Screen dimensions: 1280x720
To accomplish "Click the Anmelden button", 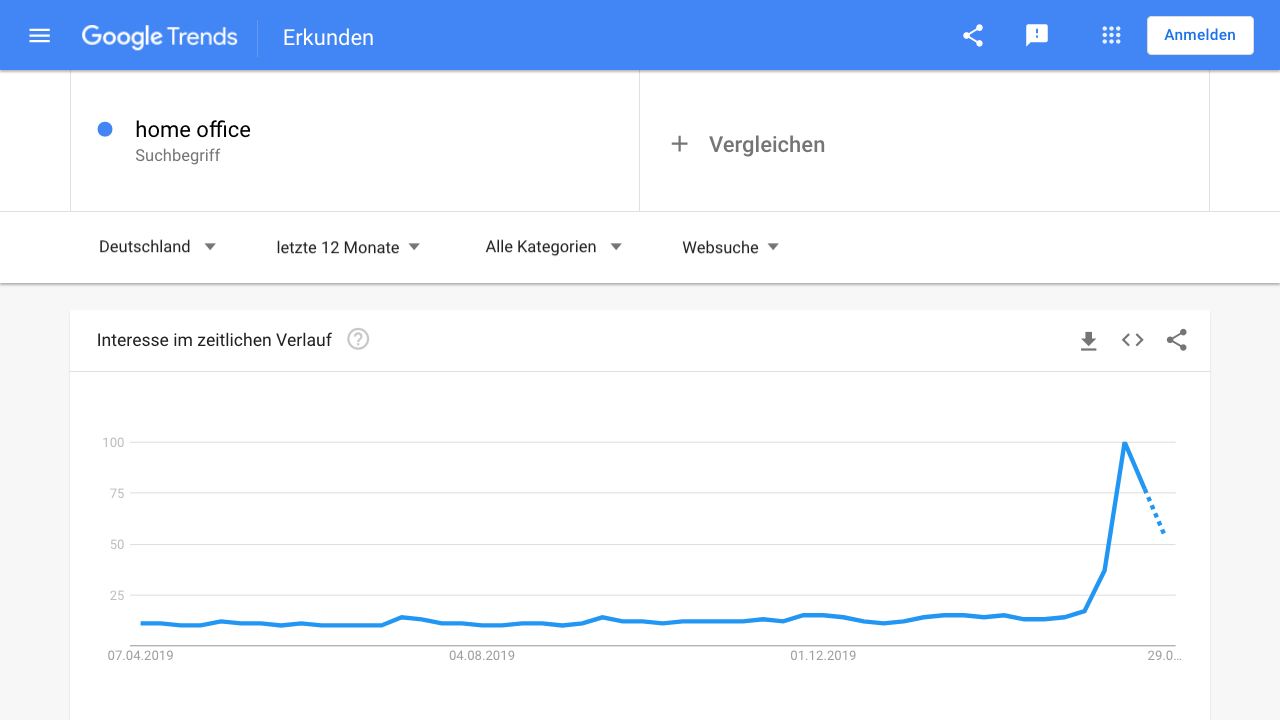I will coord(1200,35).
